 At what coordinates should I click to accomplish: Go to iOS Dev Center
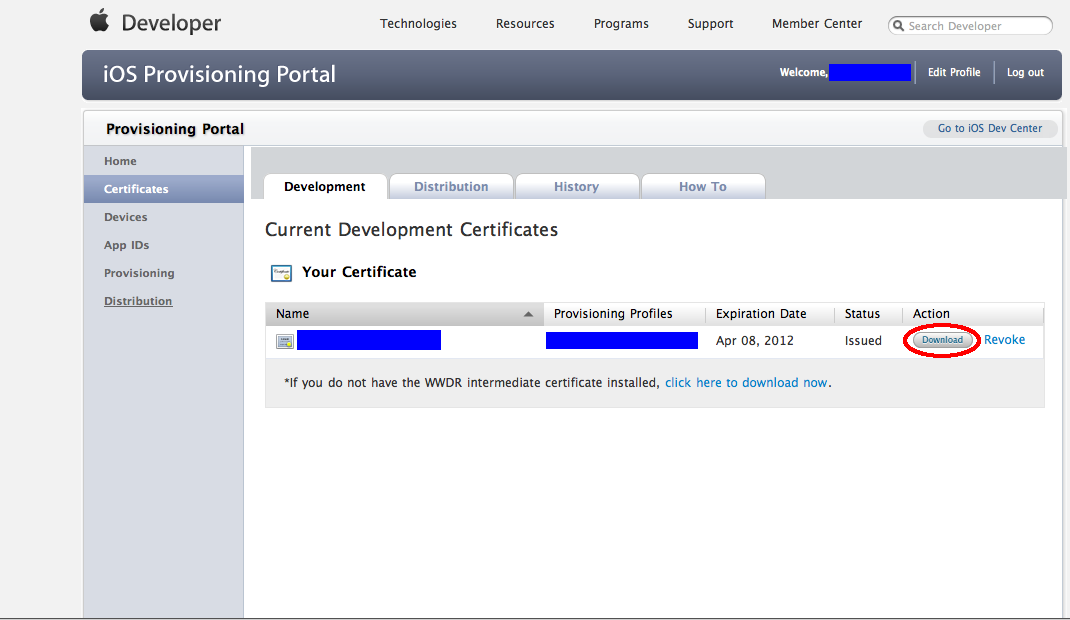pyautogui.click(x=989, y=129)
